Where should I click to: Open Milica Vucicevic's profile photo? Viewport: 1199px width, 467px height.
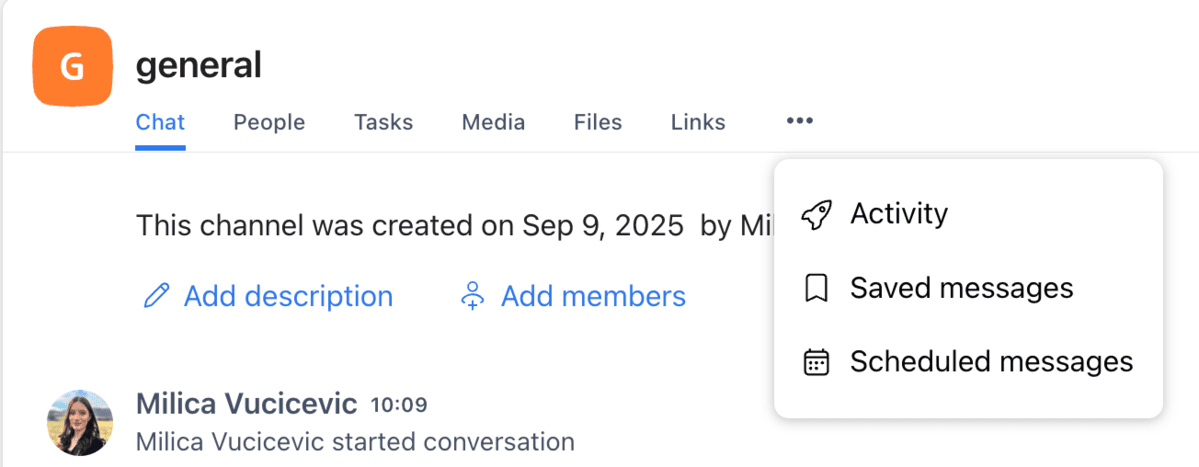tap(81, 422)
